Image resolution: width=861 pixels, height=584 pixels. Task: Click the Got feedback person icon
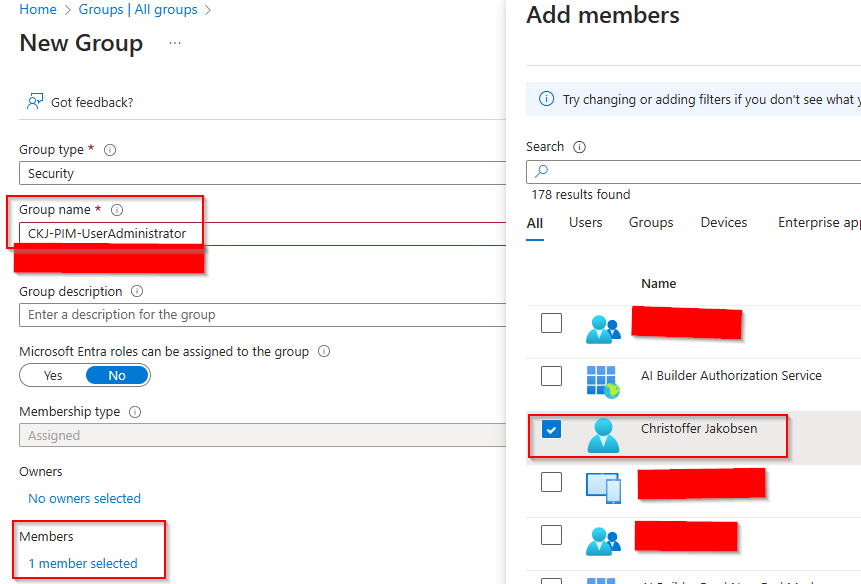pyautogui.click(x=35, y=102)
